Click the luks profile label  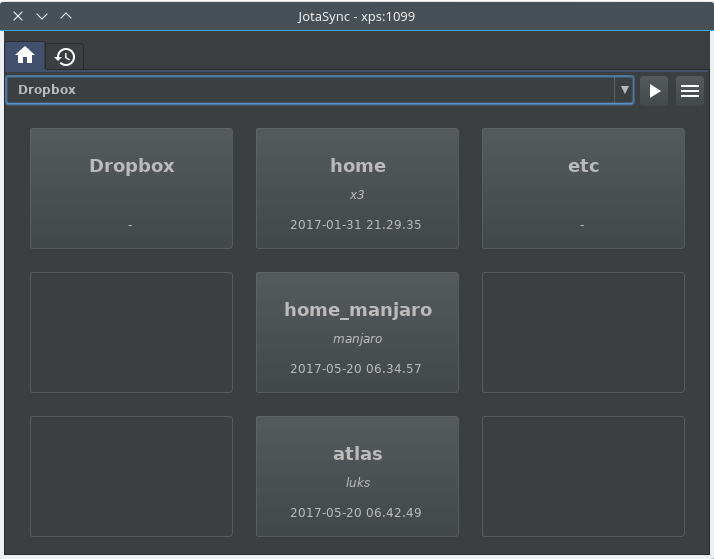pos(358,483)
